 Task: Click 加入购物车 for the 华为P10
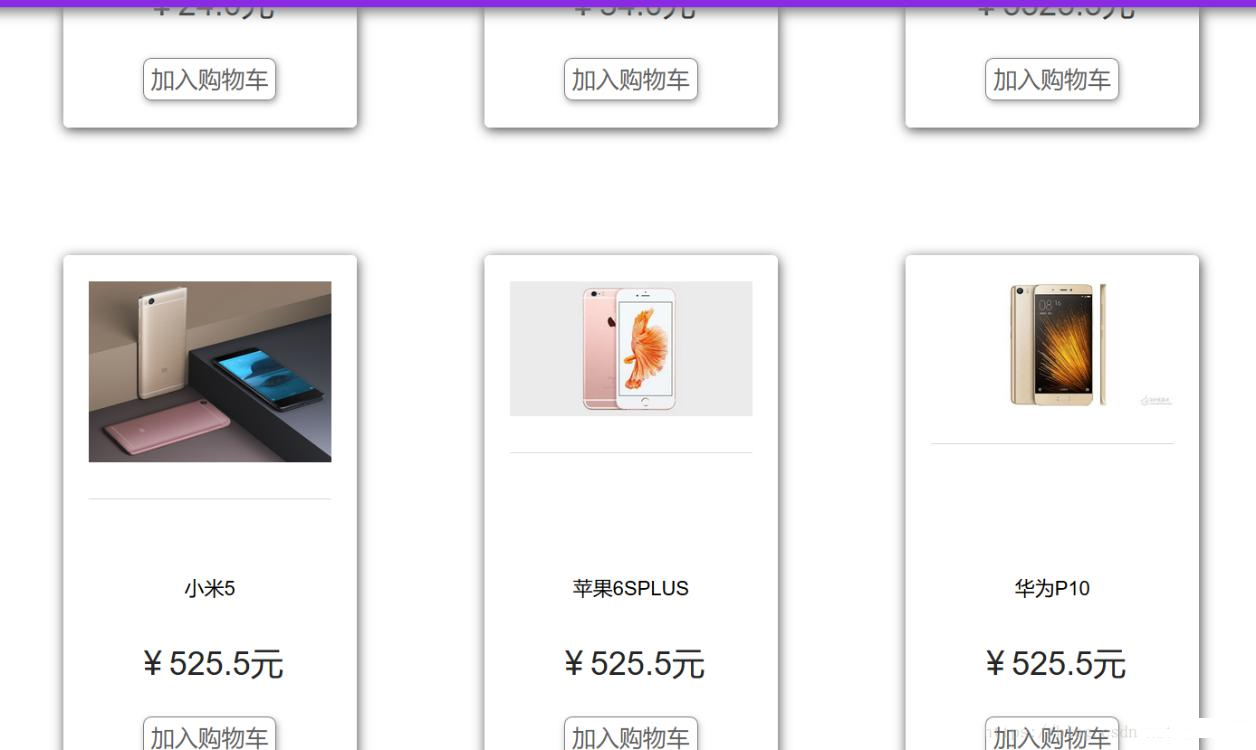click(x=1052, y=736)
